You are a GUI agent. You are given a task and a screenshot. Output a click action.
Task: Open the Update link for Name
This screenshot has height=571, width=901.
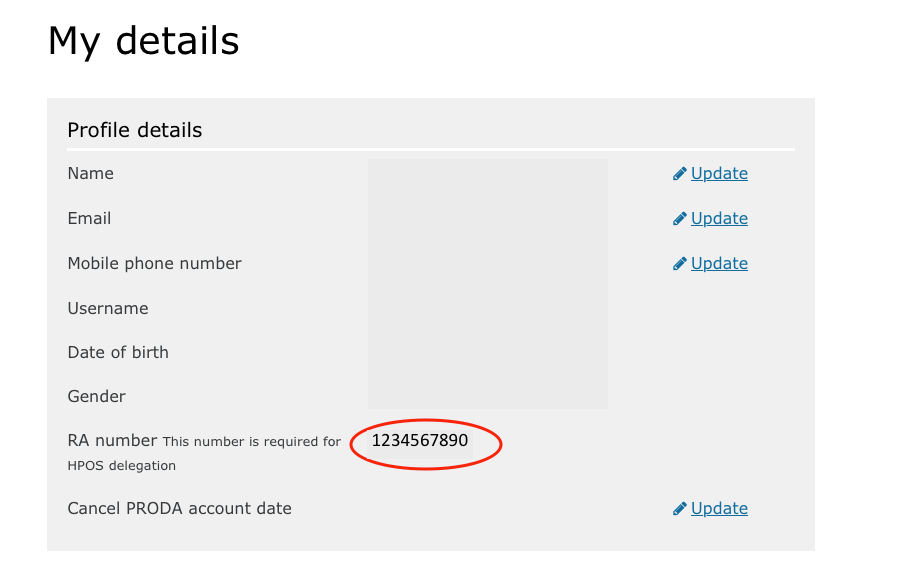719,173
